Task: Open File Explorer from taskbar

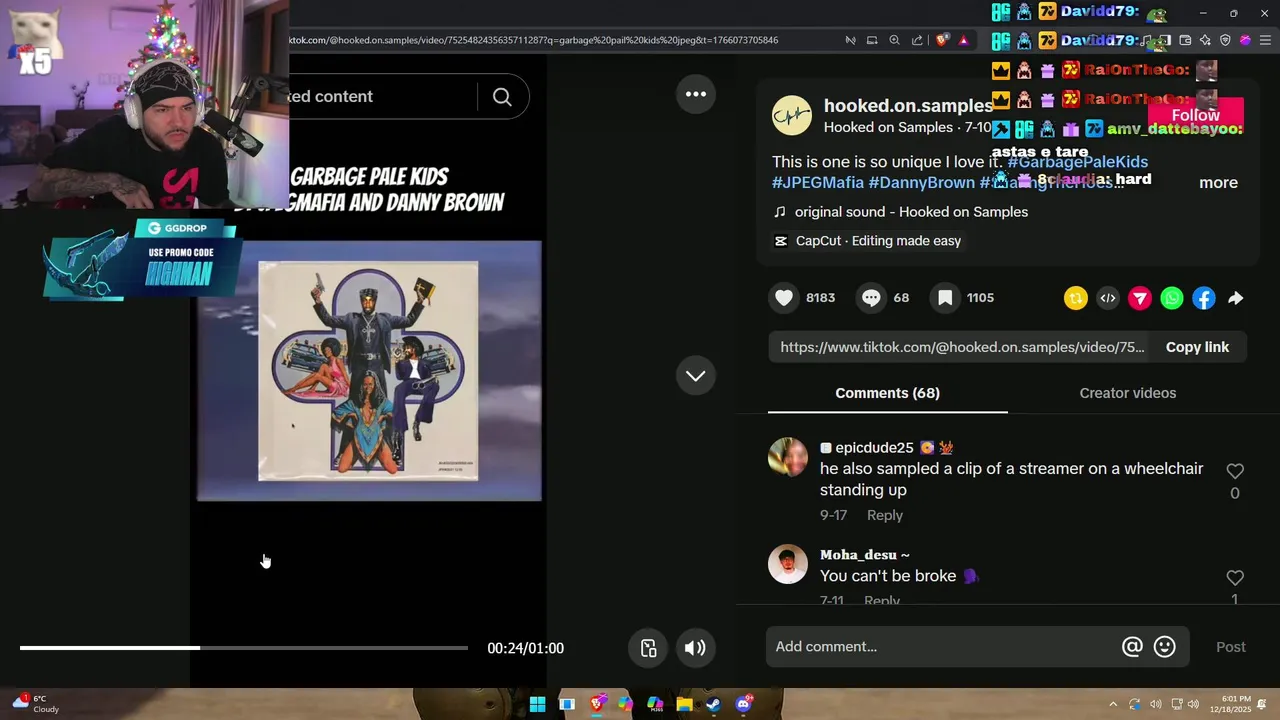Action: pyautogui.click(x=684, y=704)
